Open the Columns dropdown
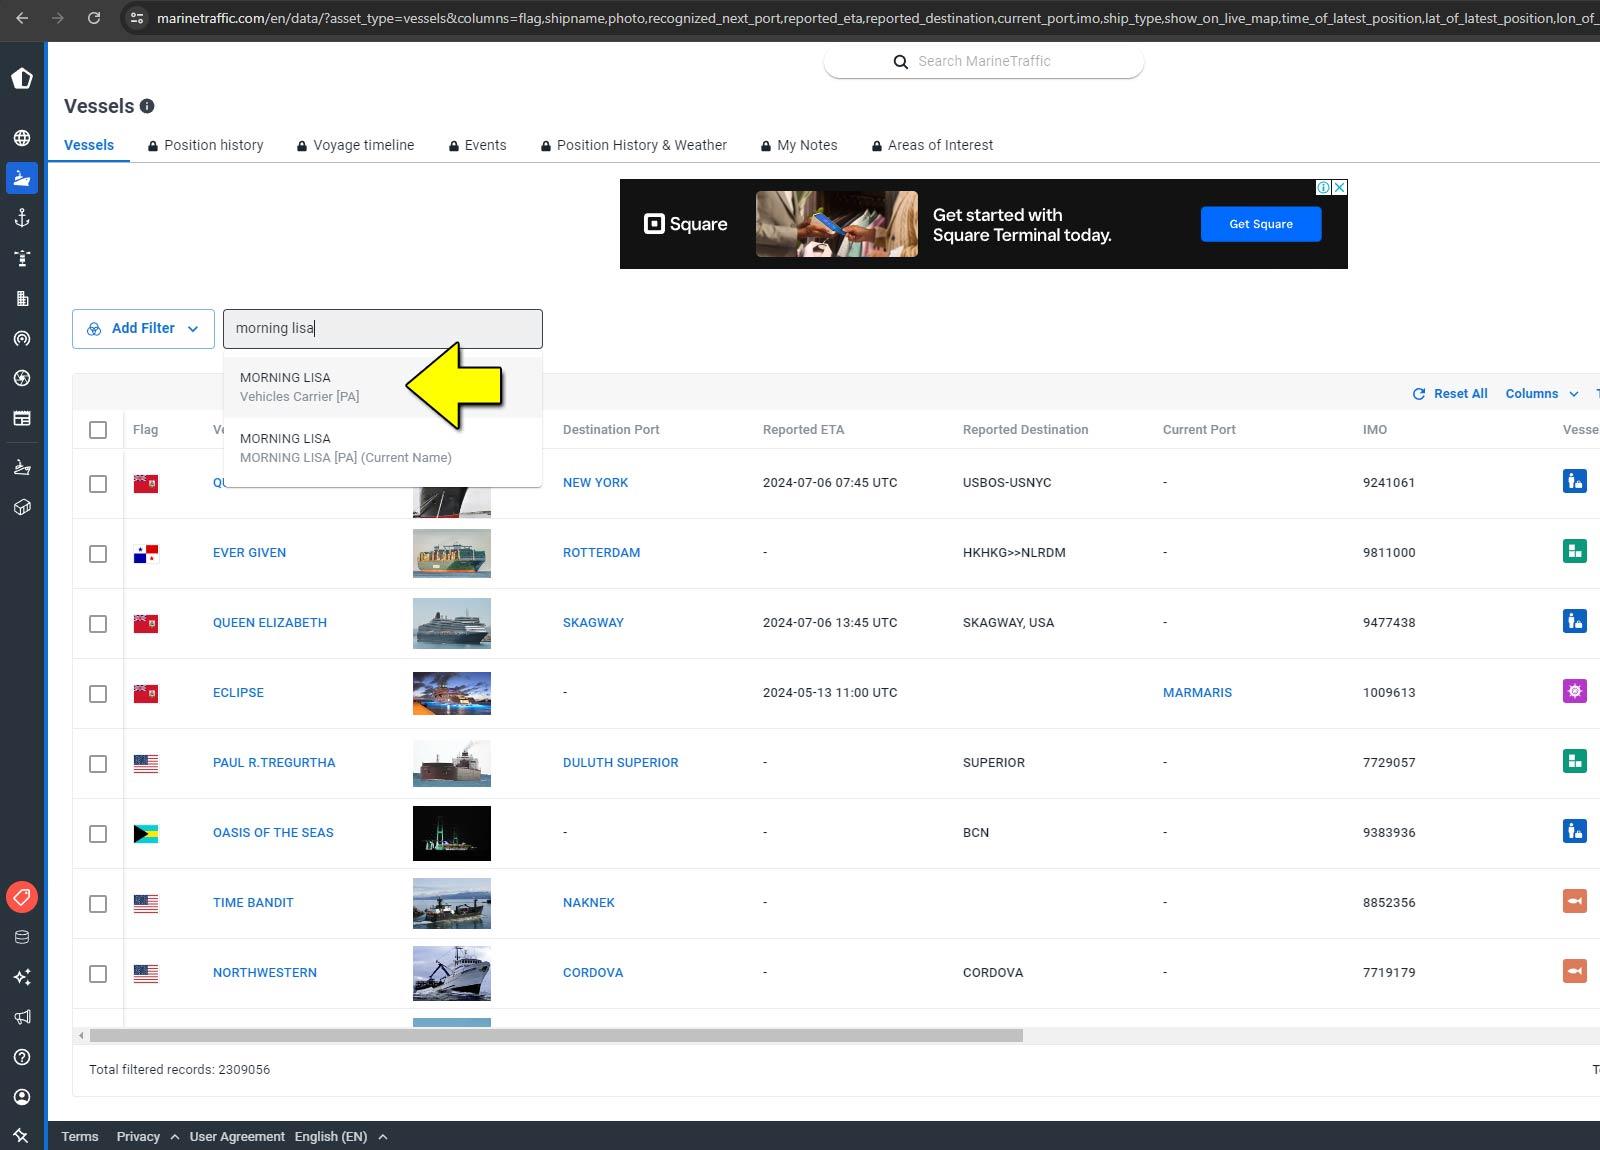The height and width of the screenshot is (1150, 1600). coord(1542,394)
